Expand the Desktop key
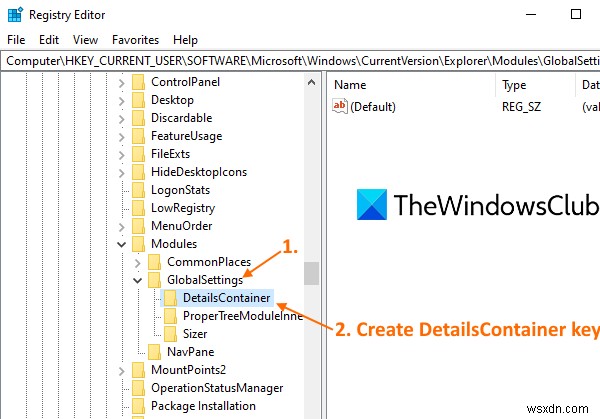This screenshot has width=600, height=419. point(121,101)
